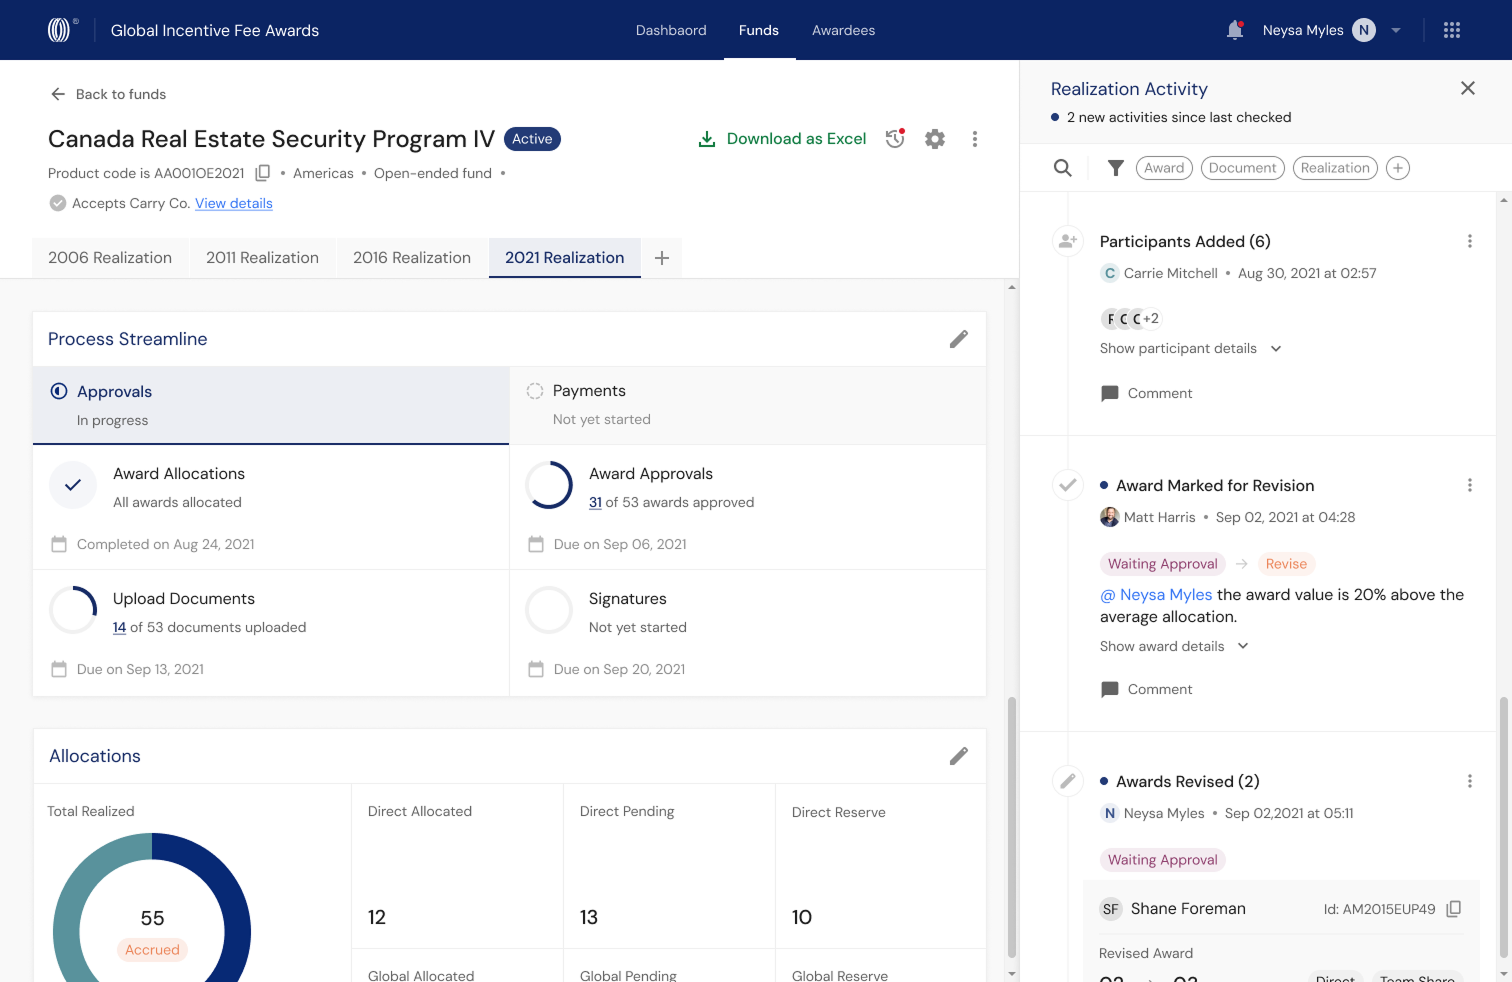This screenshot has height=982, width=1512.
Task: Close the Realization Activity panel
Action: [x=1468, y=88]
